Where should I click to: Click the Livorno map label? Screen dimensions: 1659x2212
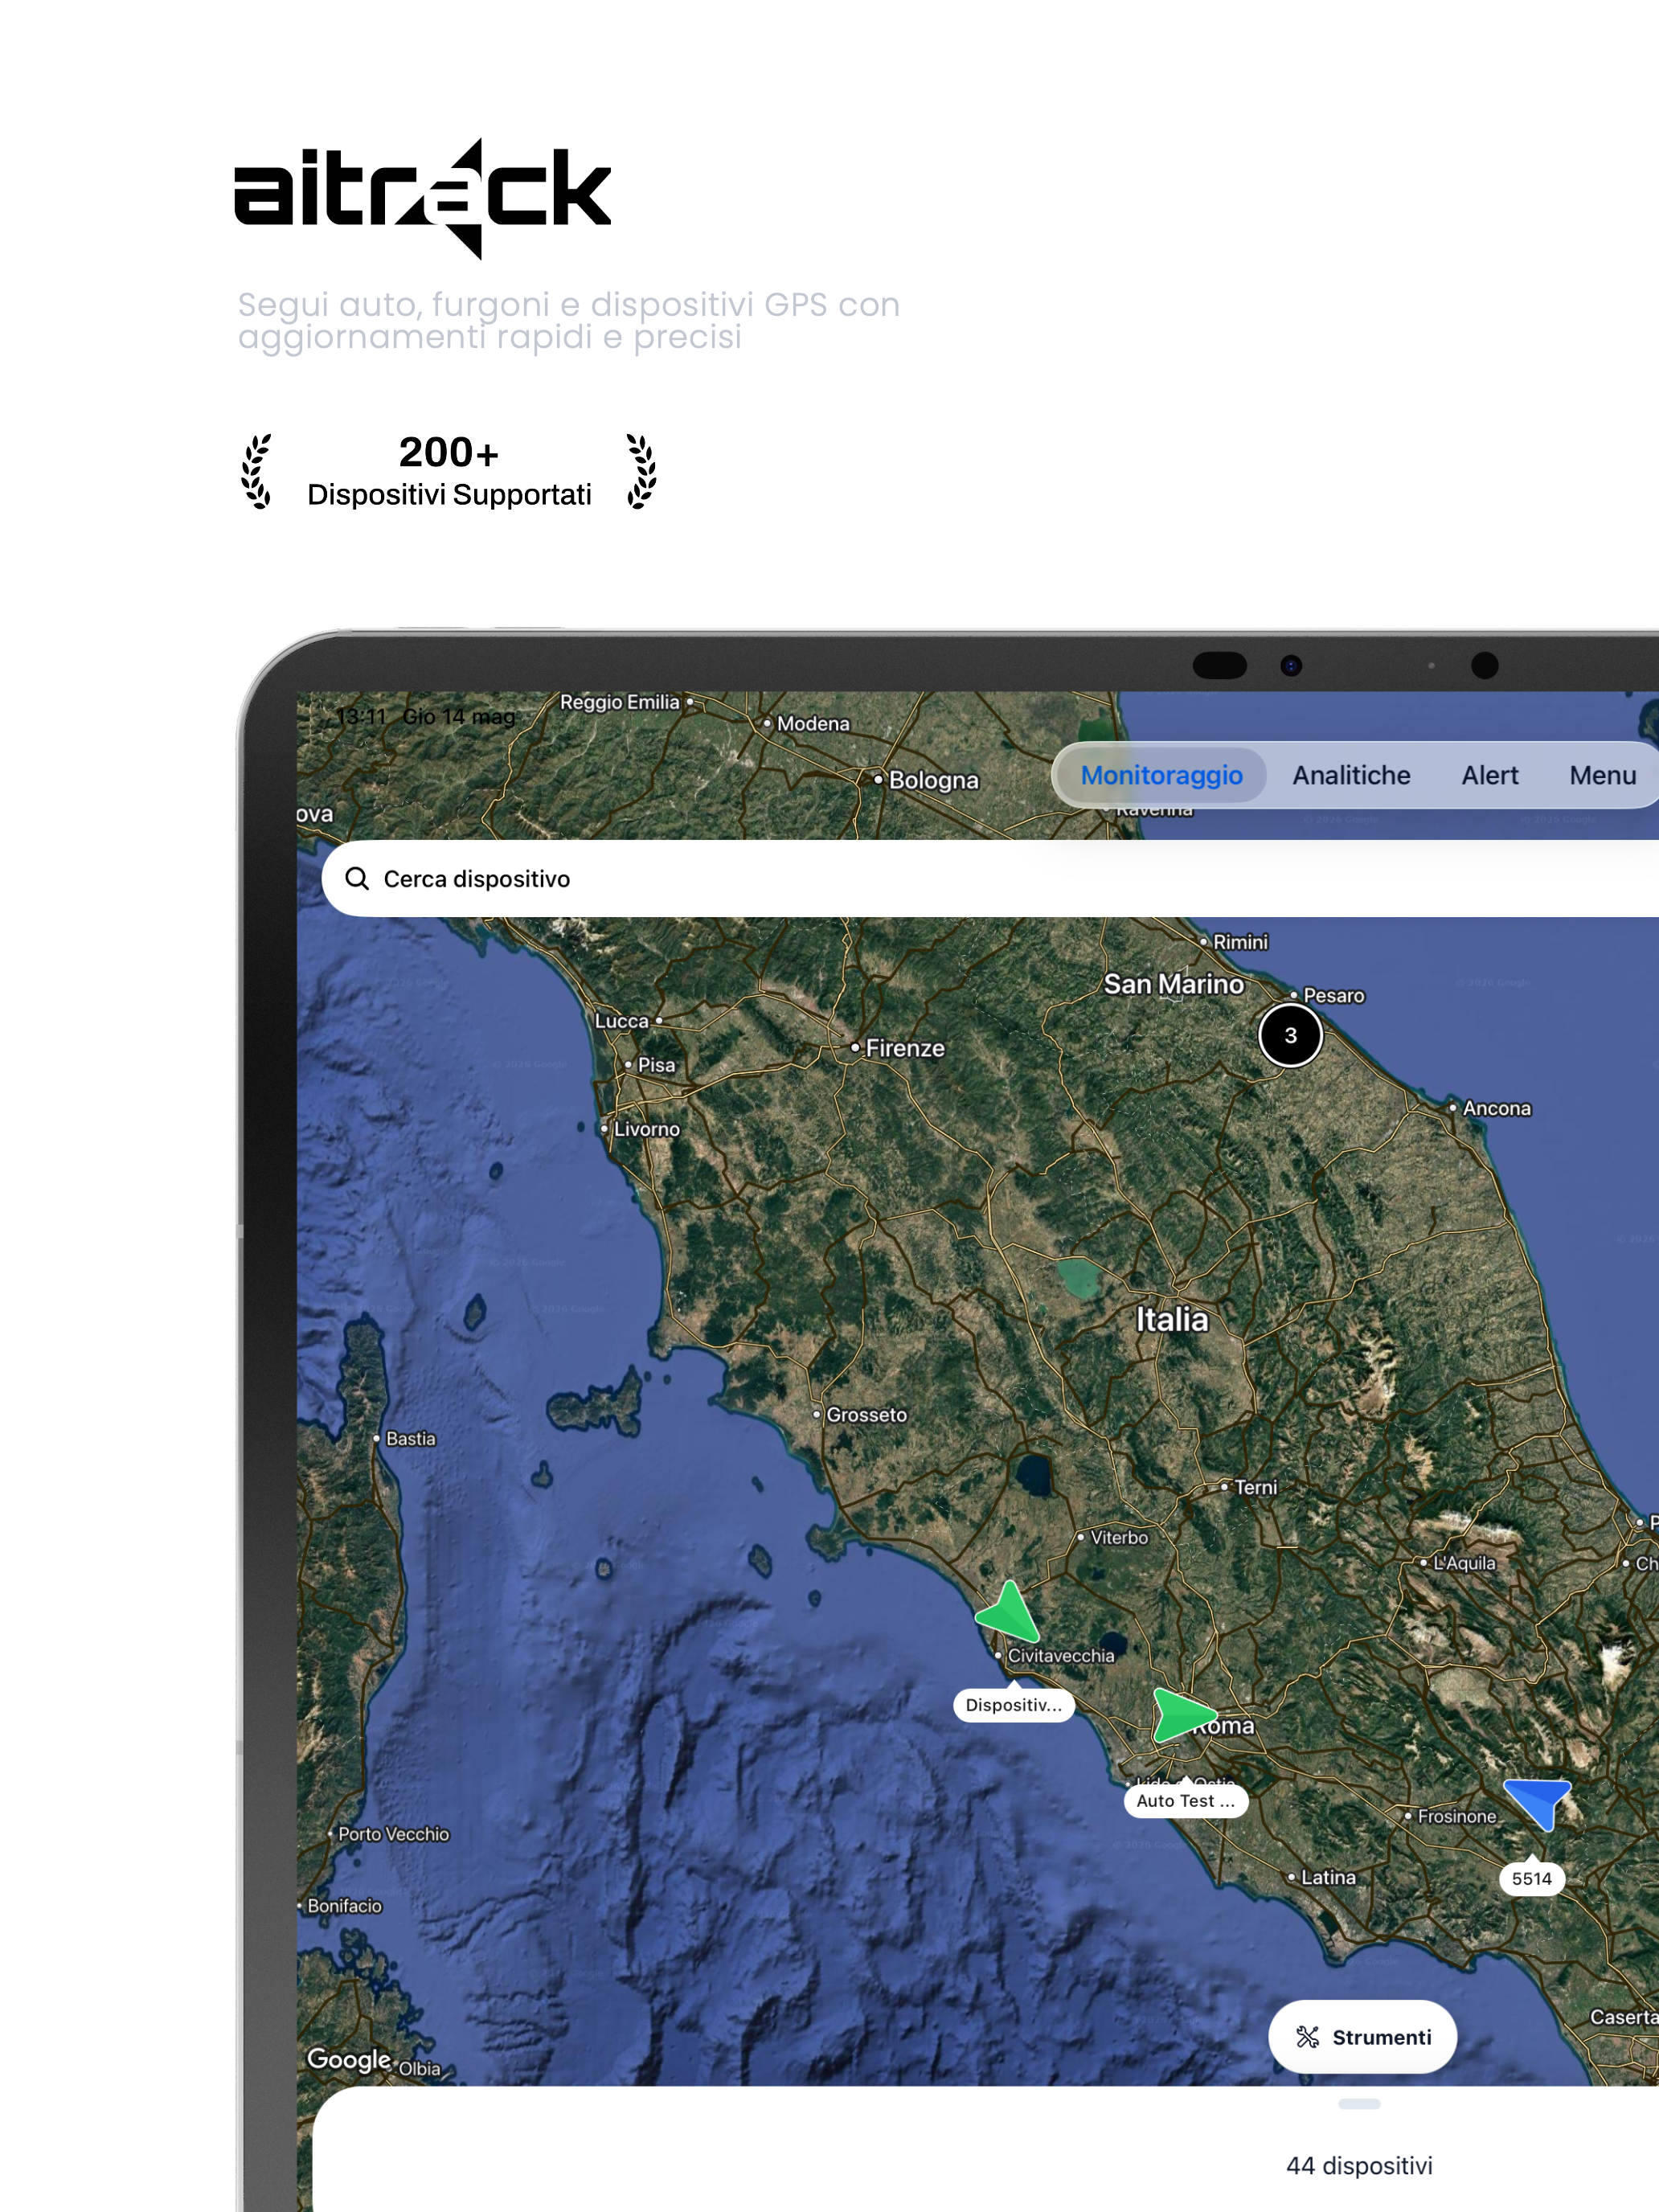646,1129
